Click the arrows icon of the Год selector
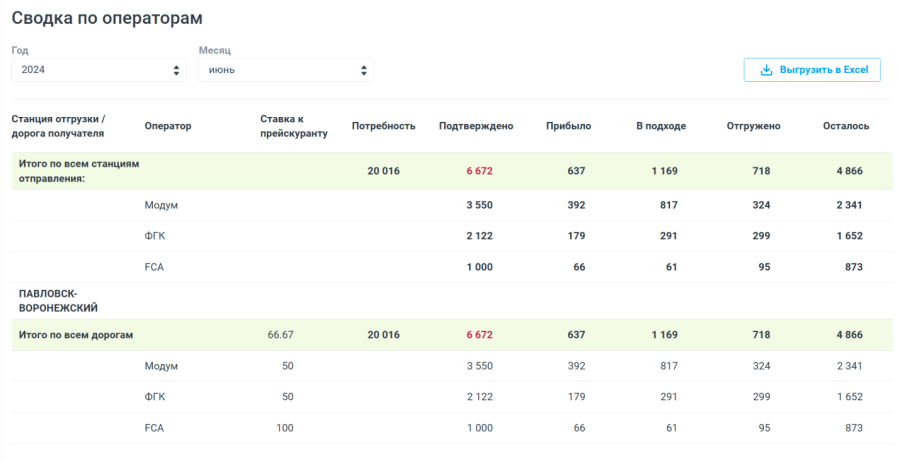Screen dimensions: 900x461 click(x=177, y=70)
